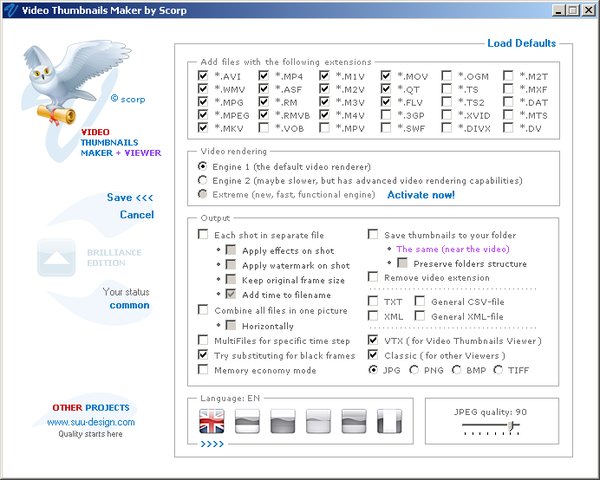Enable Memory economy mode
Screen dimensions: 600x480
tap(203, 369)
